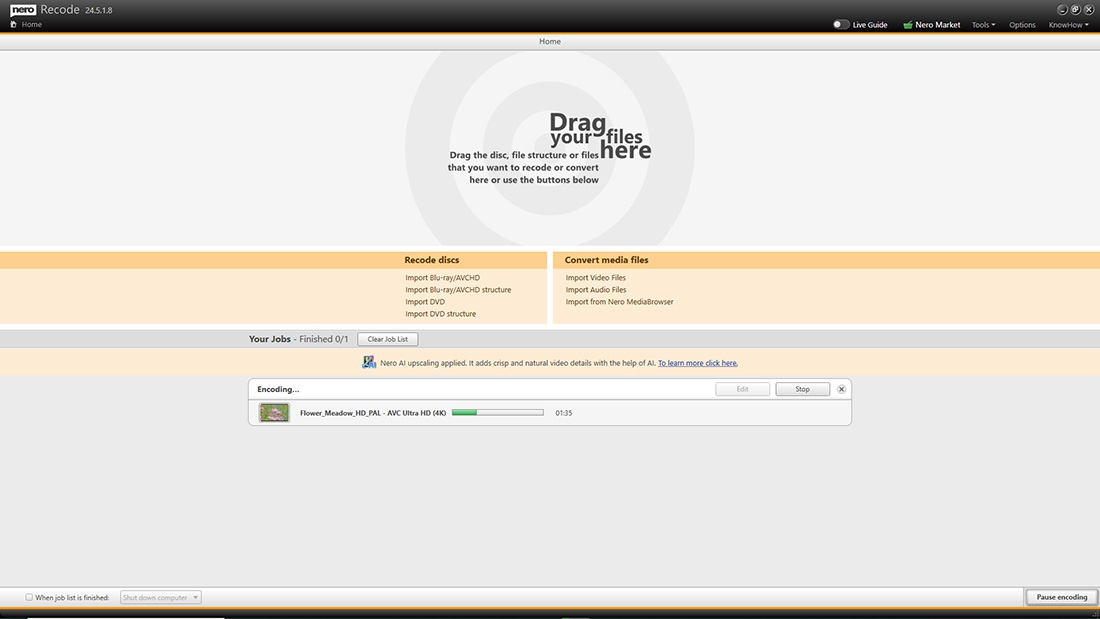The image size is (1100, 619).
Task: Click Import Audio Files
Action: (x=596, y=290)
